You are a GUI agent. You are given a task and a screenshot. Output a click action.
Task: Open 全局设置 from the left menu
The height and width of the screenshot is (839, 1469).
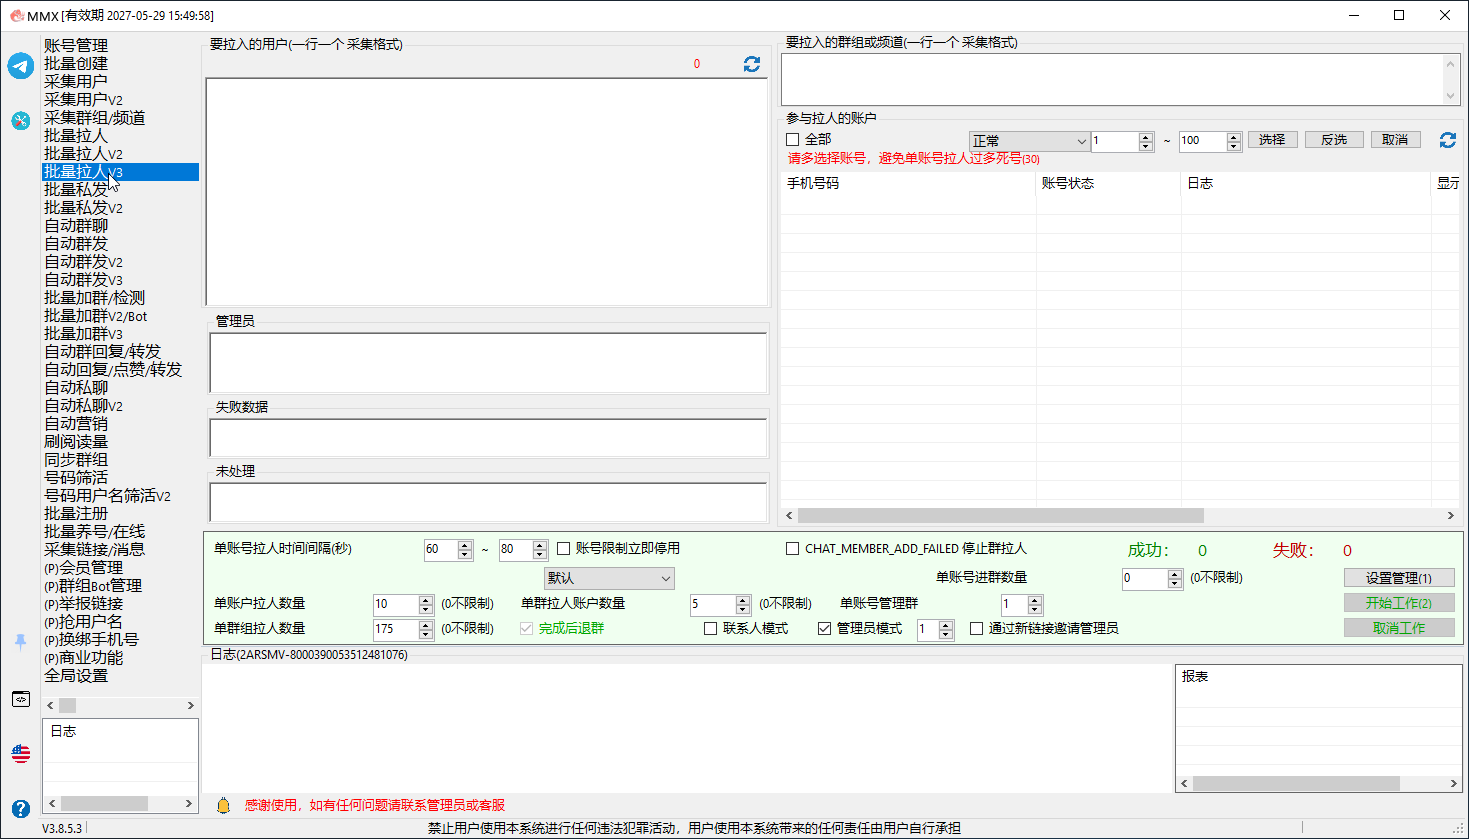pos(76,676)
